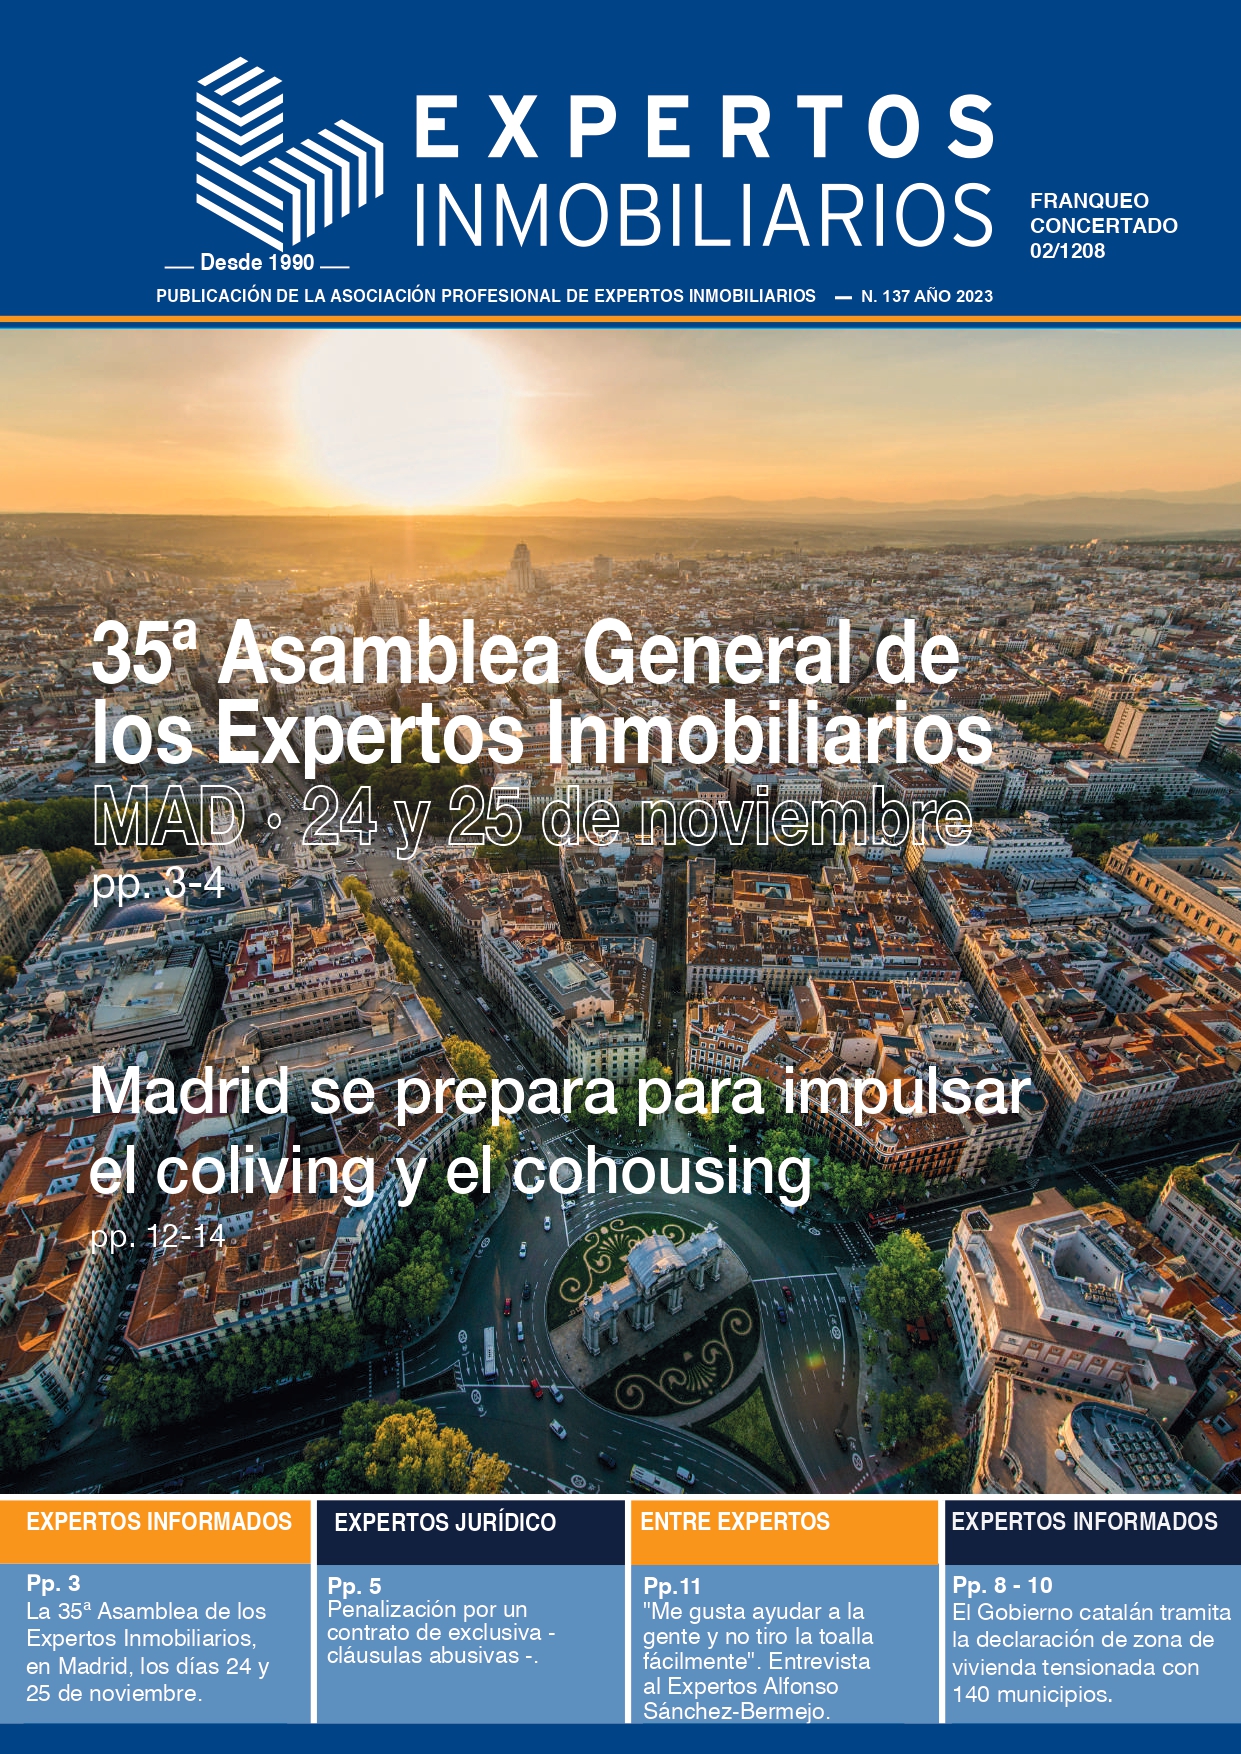Image resolution: width=1241 pixels, height=1754 pixels.
Task: Click 'PUBLICACIÓN DE LA ASOCIACIÓN PROFESIONAL' line
Action: coord(486,296)
